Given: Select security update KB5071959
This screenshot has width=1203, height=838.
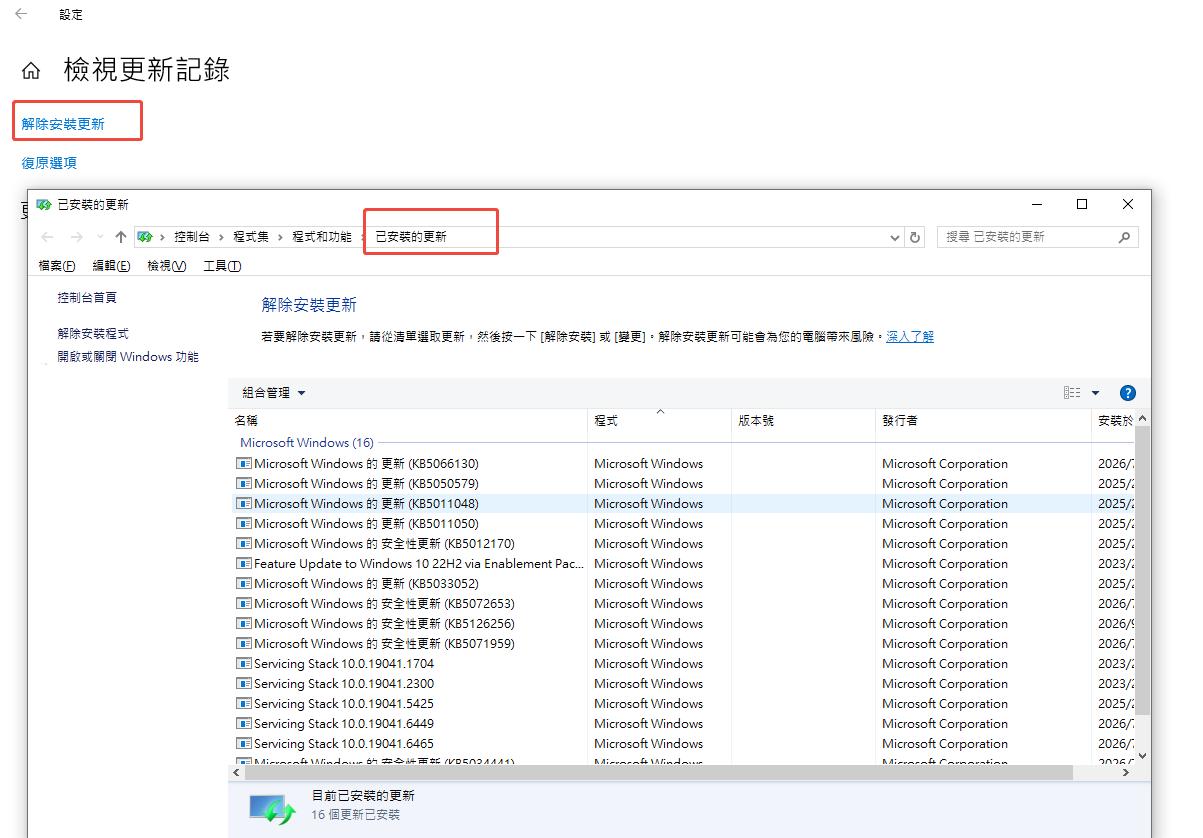Looking at the screenshot, I should 685,644.
